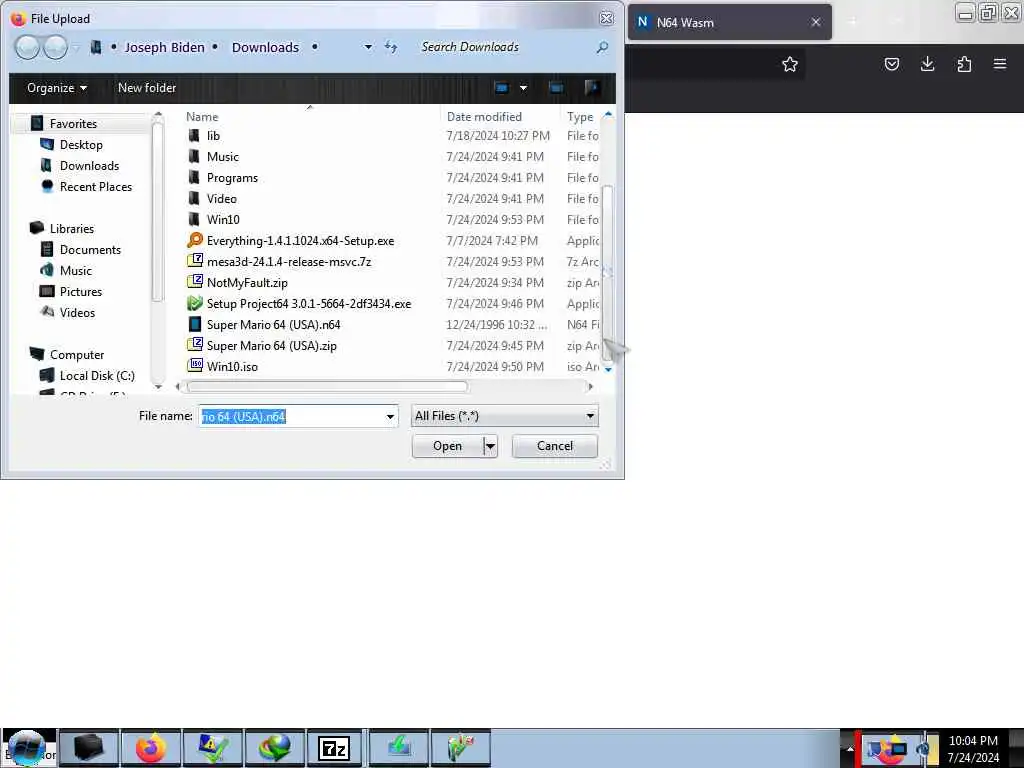The image size is (1024, 768).
Task: Select the Everything-1.4.1.1024.x64-Setup.exe file
Action: tap(300, 241)
